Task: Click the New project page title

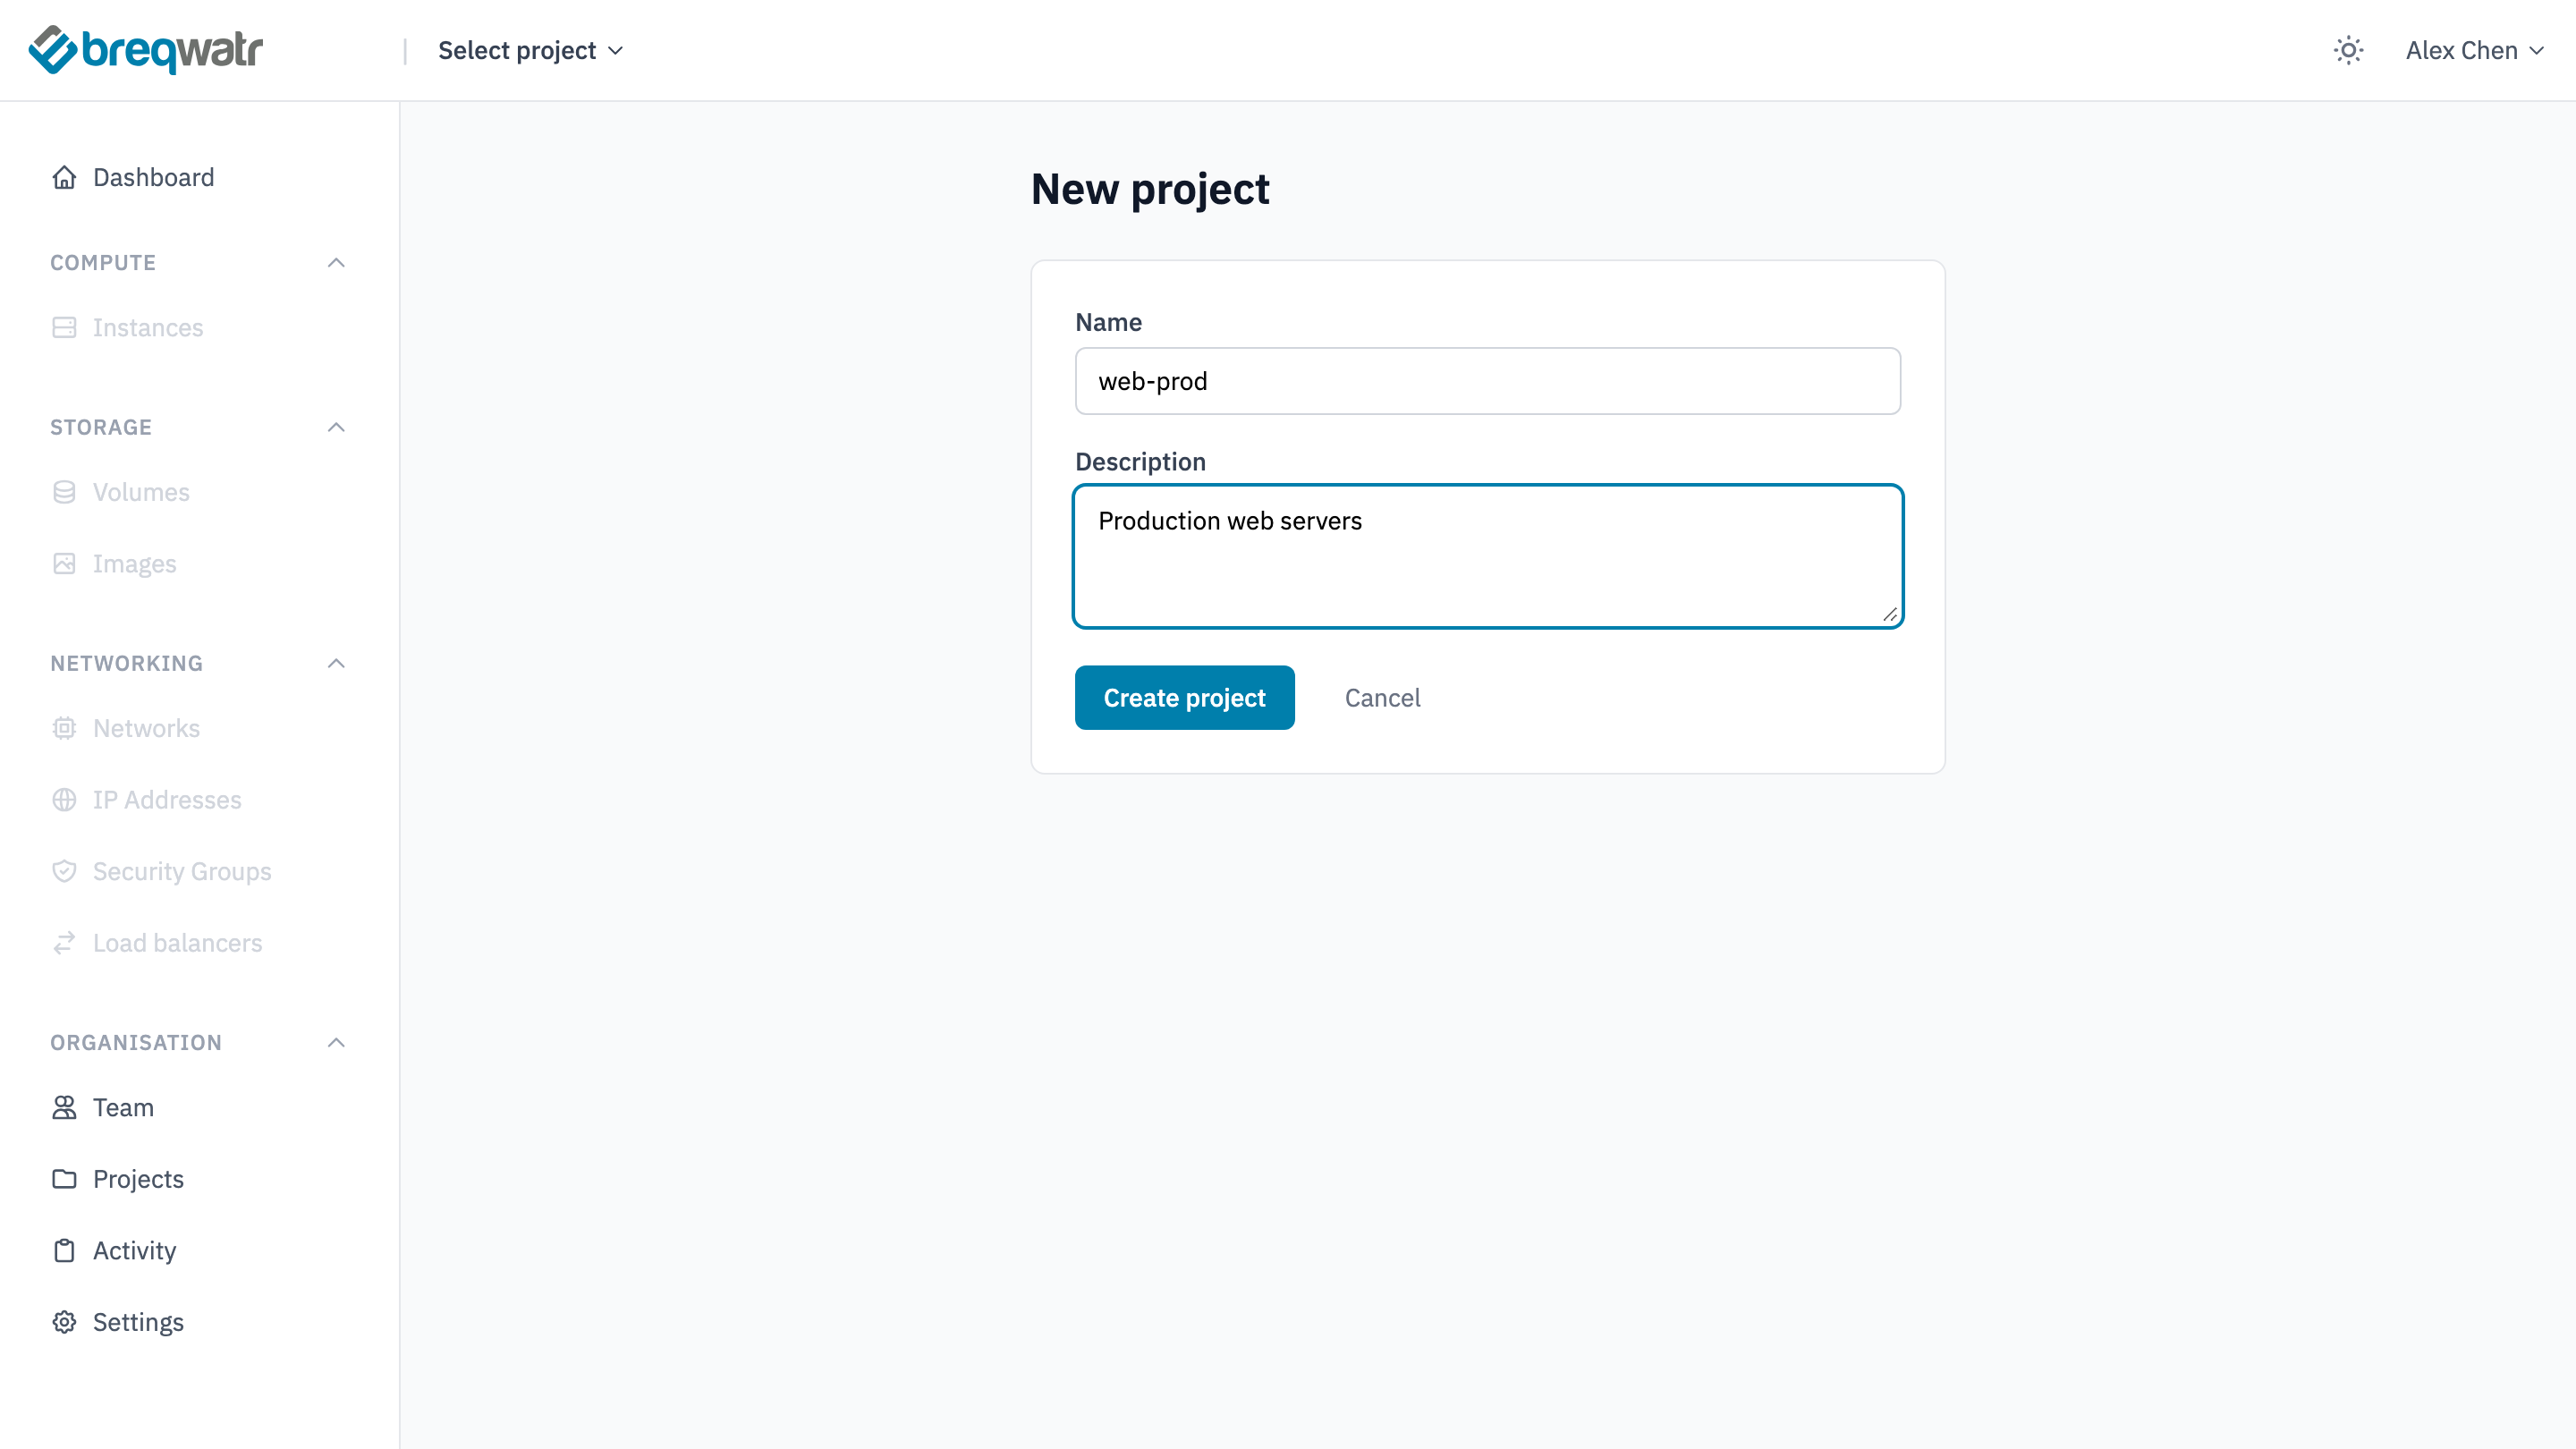Action: 1150,189
